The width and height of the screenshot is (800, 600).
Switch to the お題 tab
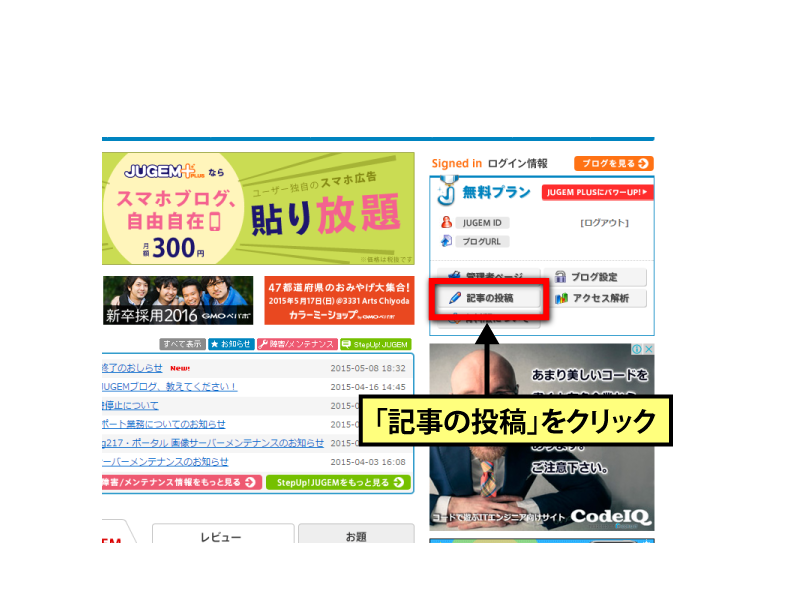click(x=356, y=534)
